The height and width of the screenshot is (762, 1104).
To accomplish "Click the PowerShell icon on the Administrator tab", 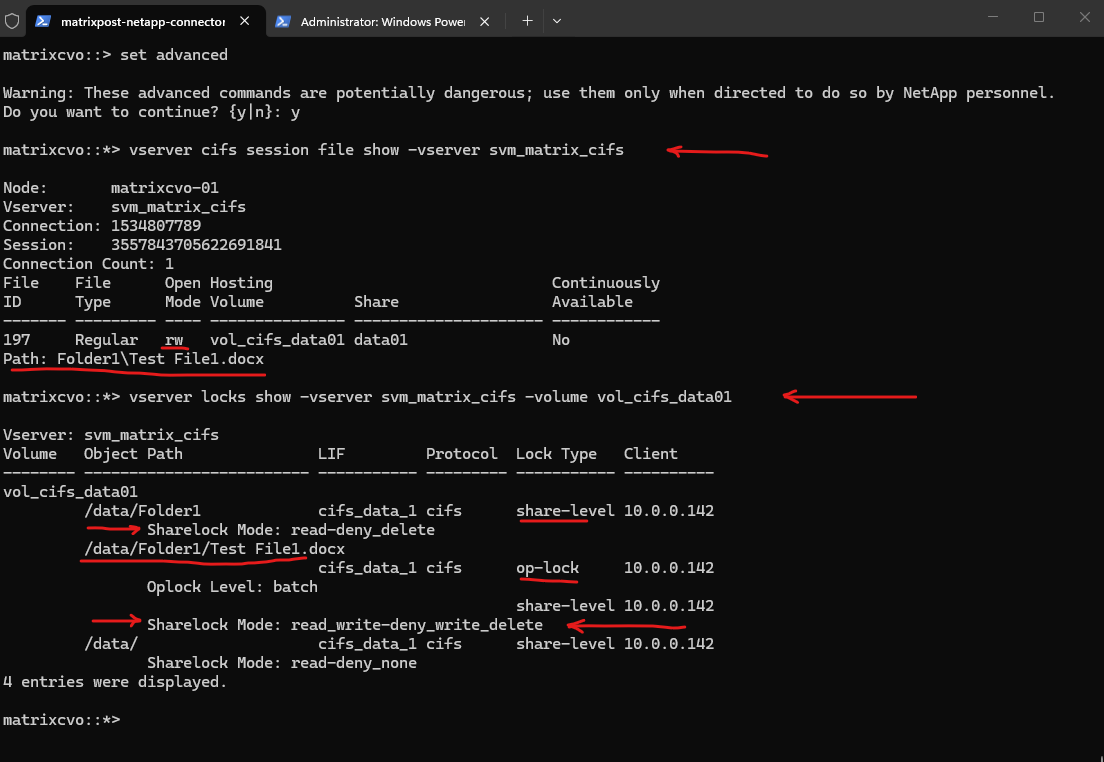I will [x=283, y=21].
